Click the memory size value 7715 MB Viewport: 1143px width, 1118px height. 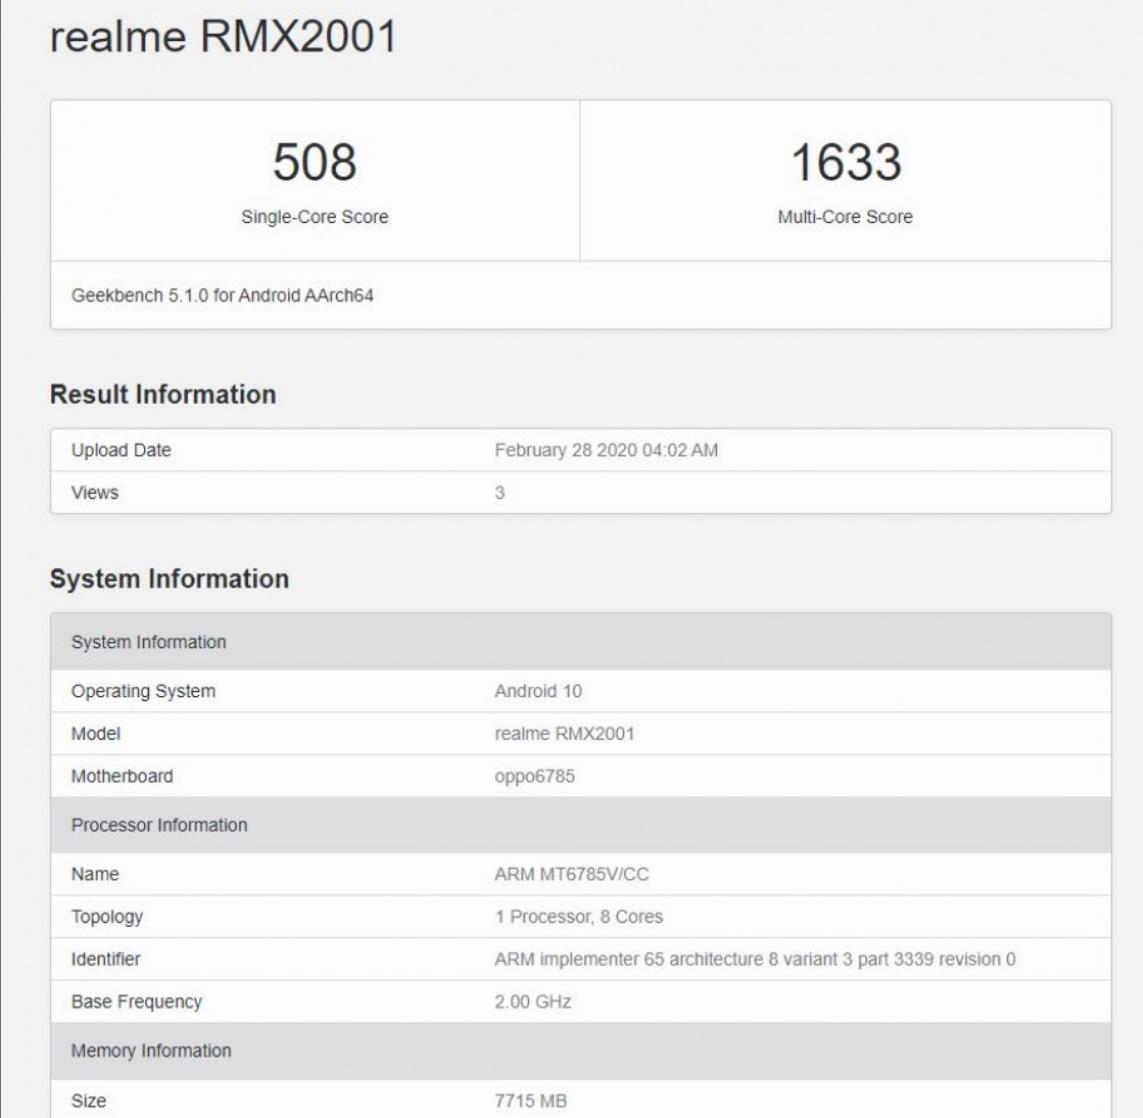530,1101
